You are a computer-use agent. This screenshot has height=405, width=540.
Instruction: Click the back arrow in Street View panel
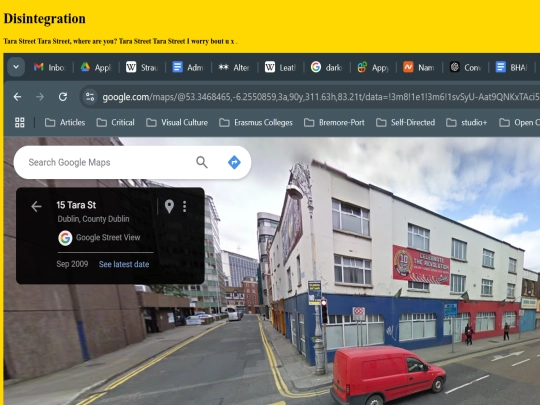point(36,206)
